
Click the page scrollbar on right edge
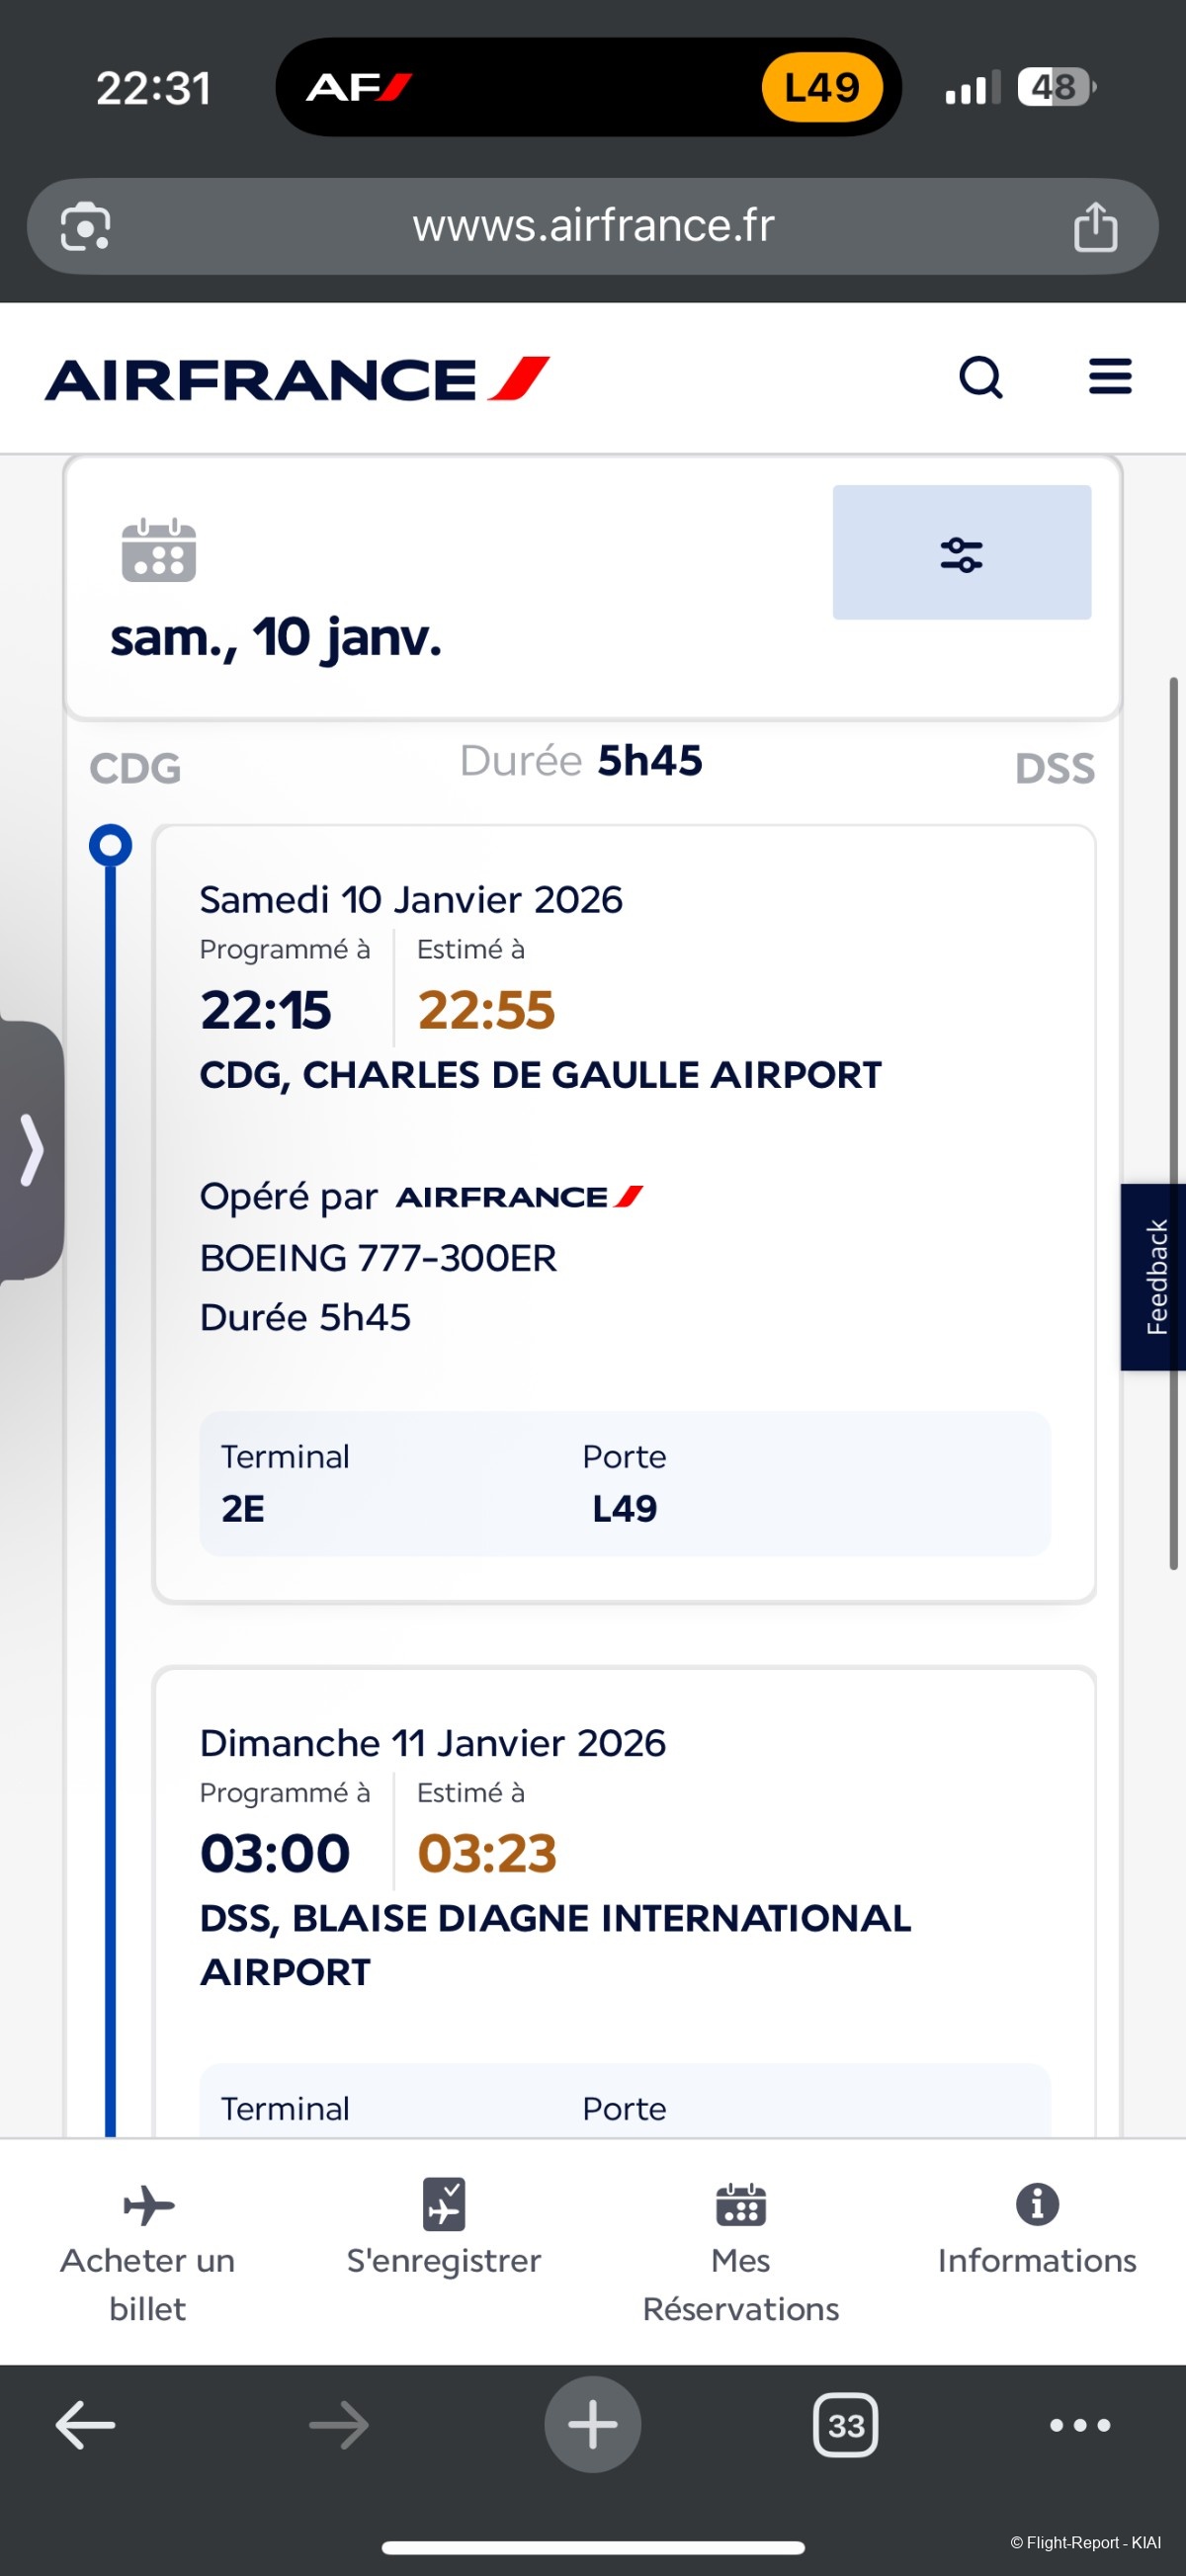tap(1173, 1120)
